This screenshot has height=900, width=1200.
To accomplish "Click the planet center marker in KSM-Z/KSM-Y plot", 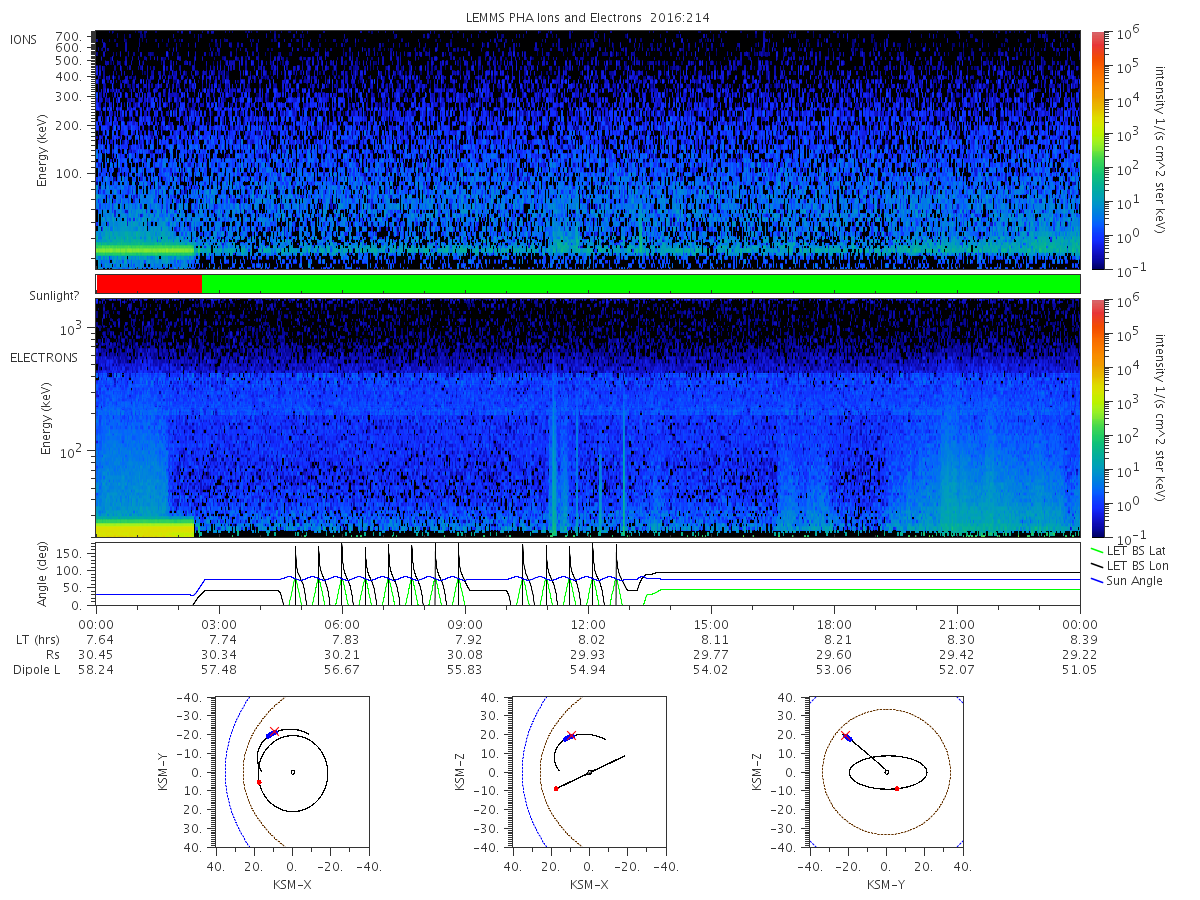I will pyautogui.click(x=887, y=772).
